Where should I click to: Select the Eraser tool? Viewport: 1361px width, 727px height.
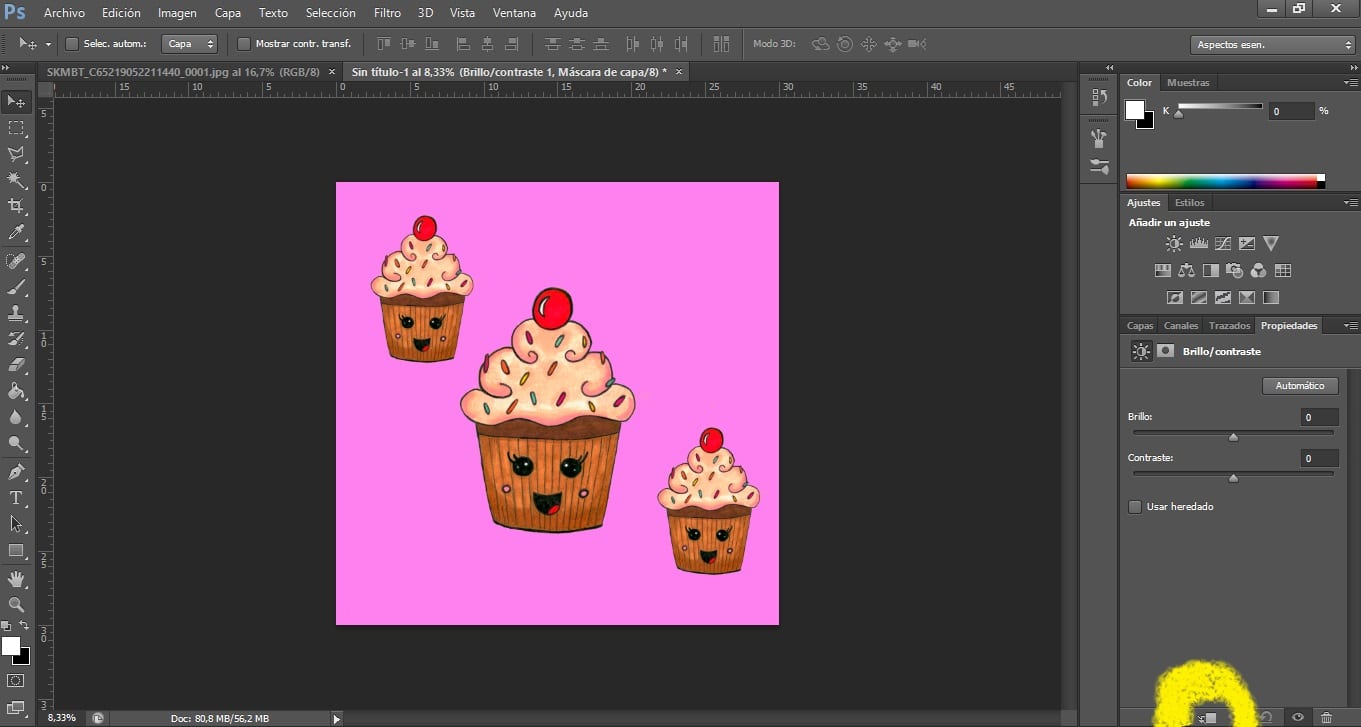16,365
